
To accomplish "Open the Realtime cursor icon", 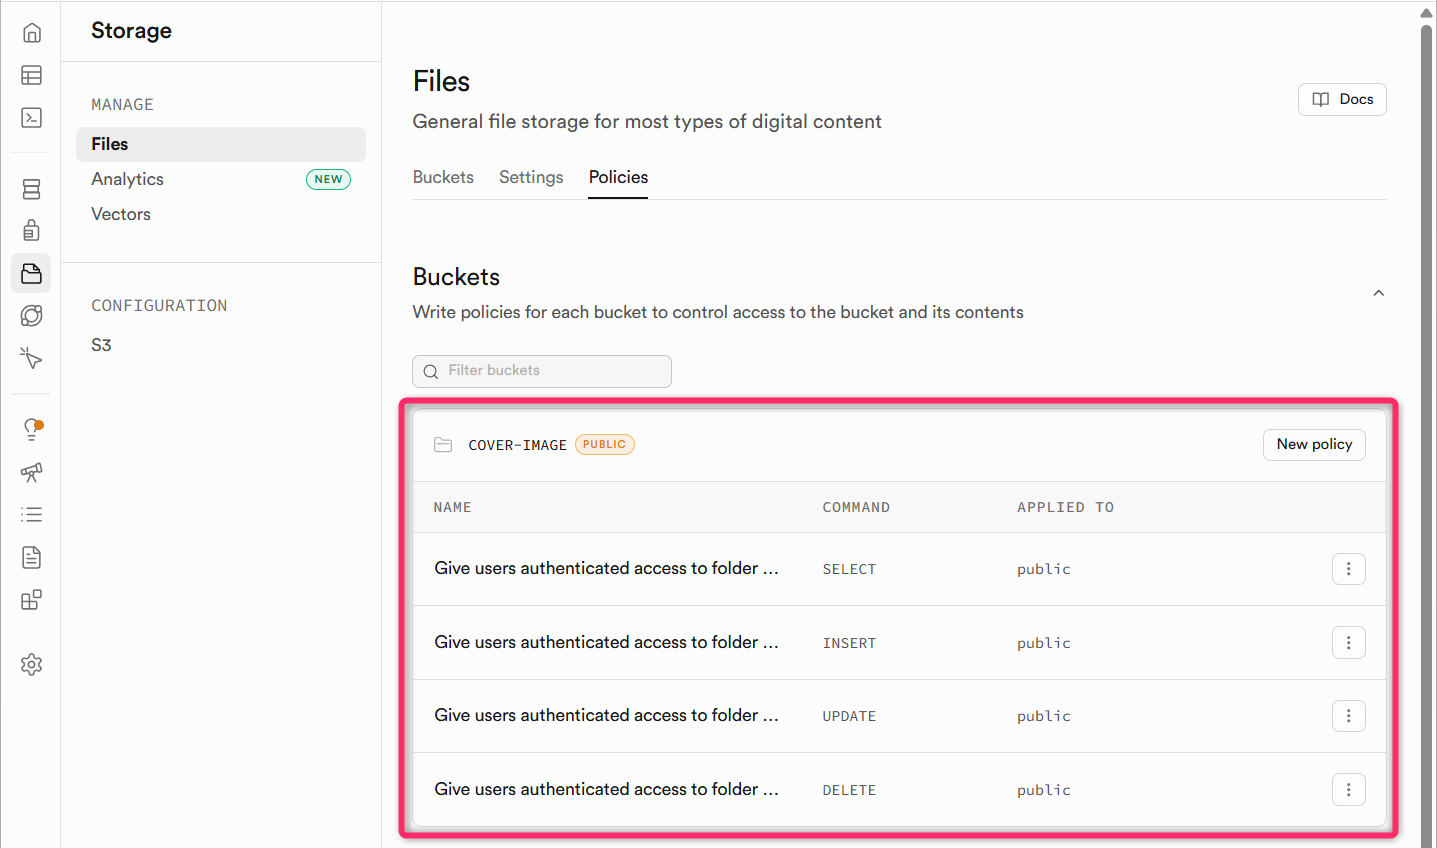I will coord(32,358).
